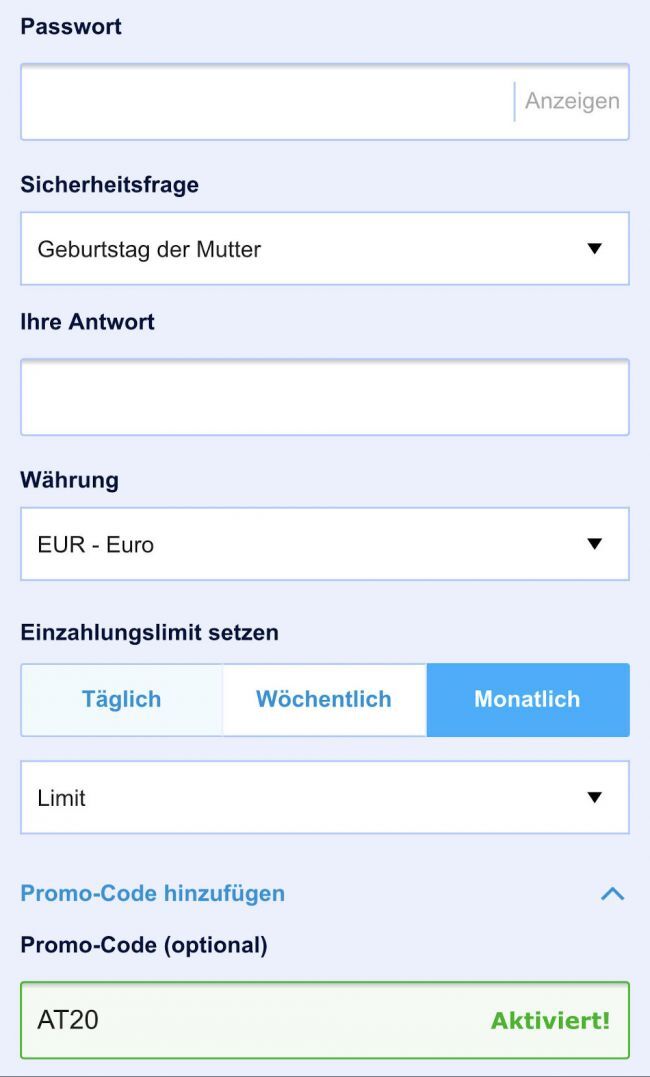Open the EUR - Euro currency dropdown

[x=300, y=545]
